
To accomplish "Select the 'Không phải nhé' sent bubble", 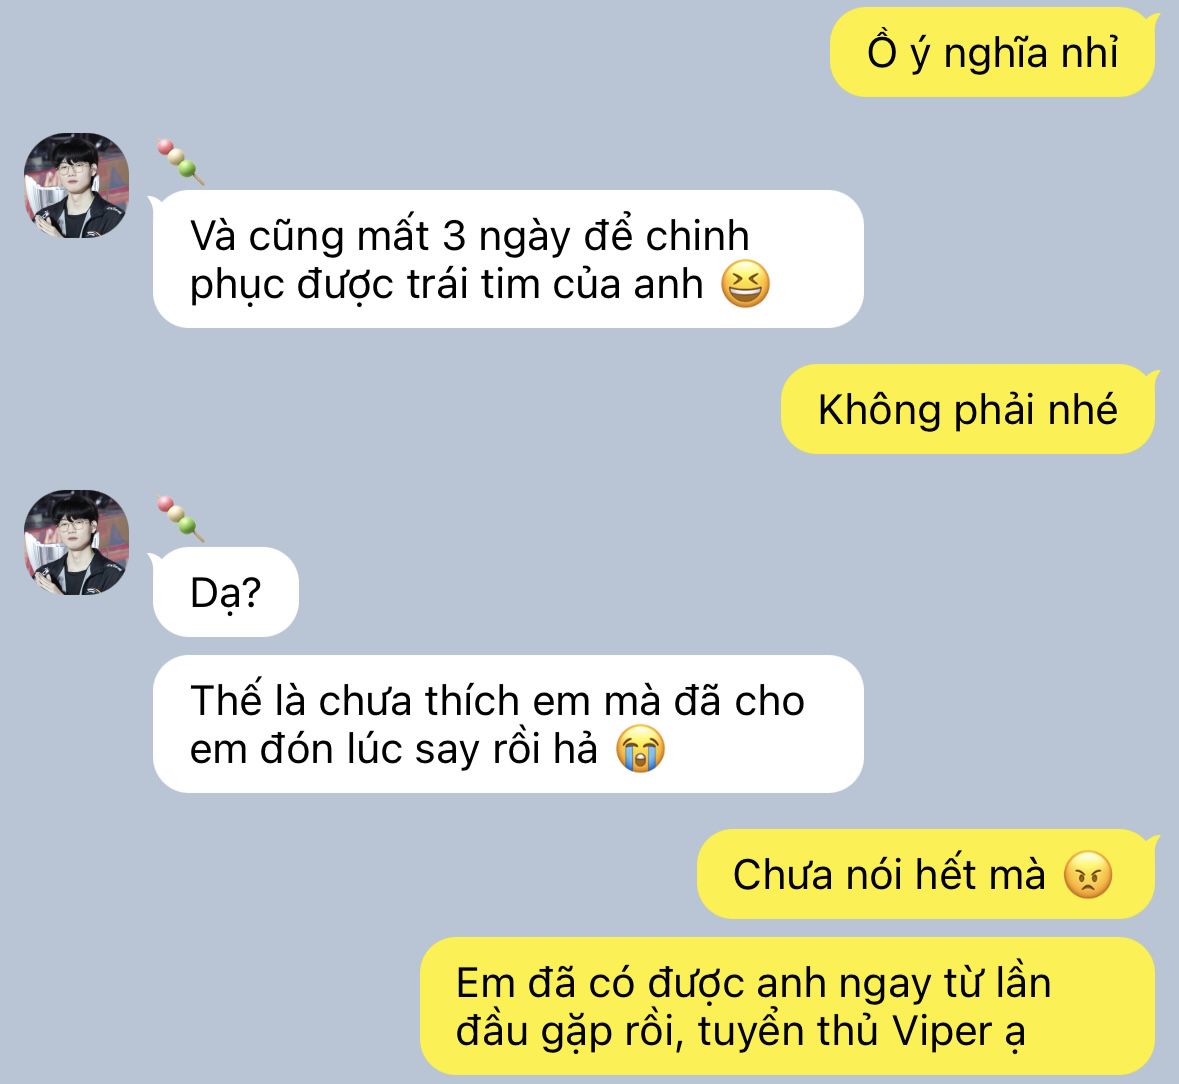I will (968, 410).
